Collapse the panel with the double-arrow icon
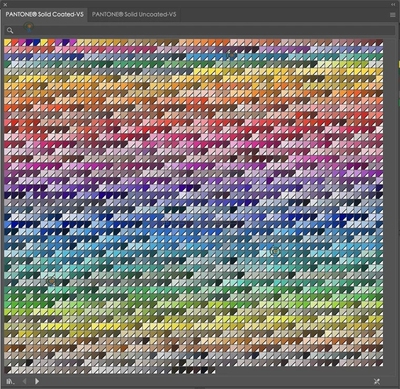The height and width of the screenshot is (389, 400). tap(393, 5)
